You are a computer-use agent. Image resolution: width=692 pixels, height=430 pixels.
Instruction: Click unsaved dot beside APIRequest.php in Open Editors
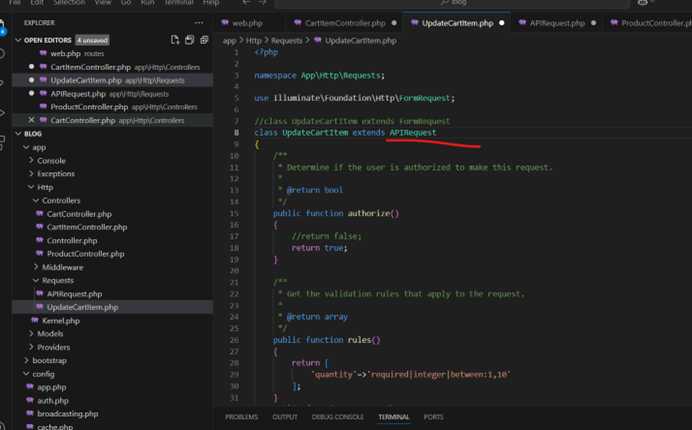click(31, 93)
